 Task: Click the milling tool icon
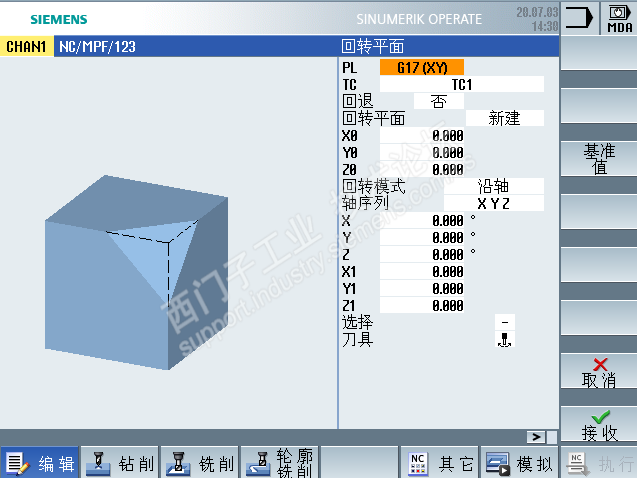tap(178, 463)
